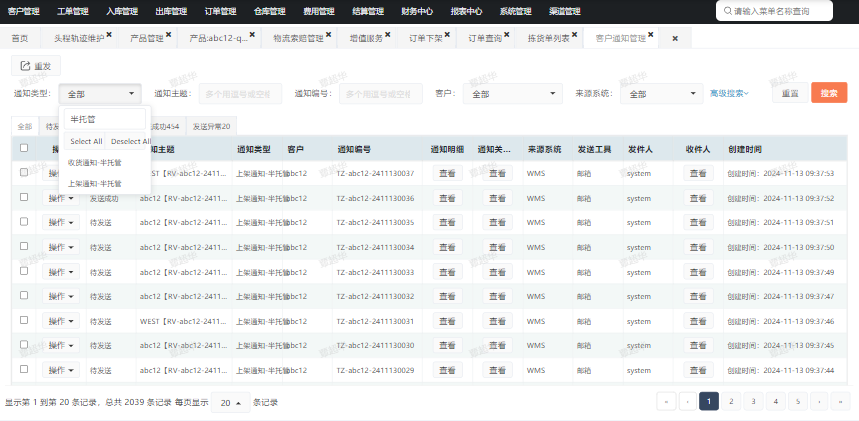
Task: Click the search icon in menu search box
Action: (x=728, y=10)
